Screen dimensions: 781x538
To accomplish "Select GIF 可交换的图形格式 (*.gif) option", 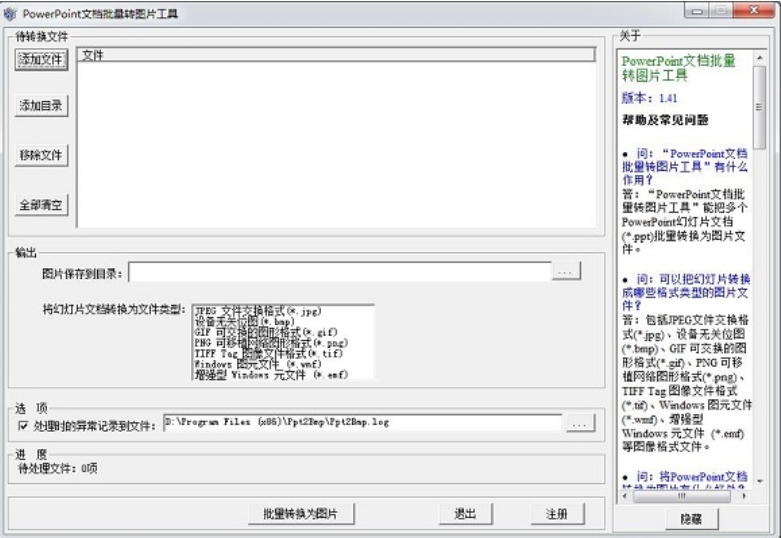I will point(266,332).
